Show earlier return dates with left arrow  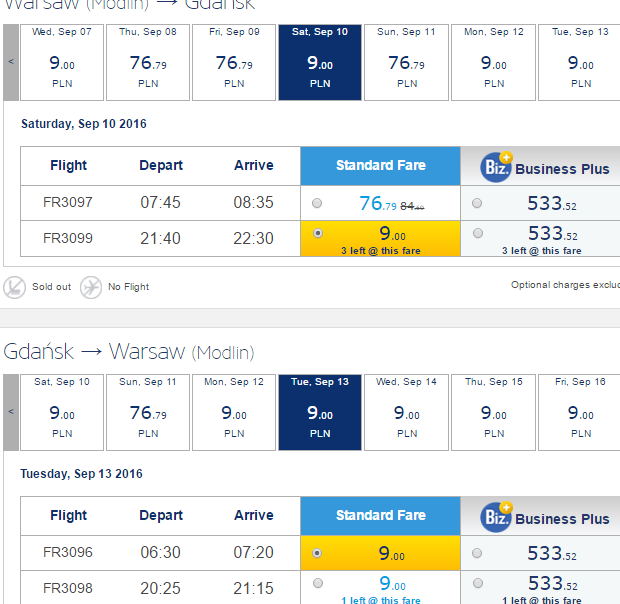11,412
